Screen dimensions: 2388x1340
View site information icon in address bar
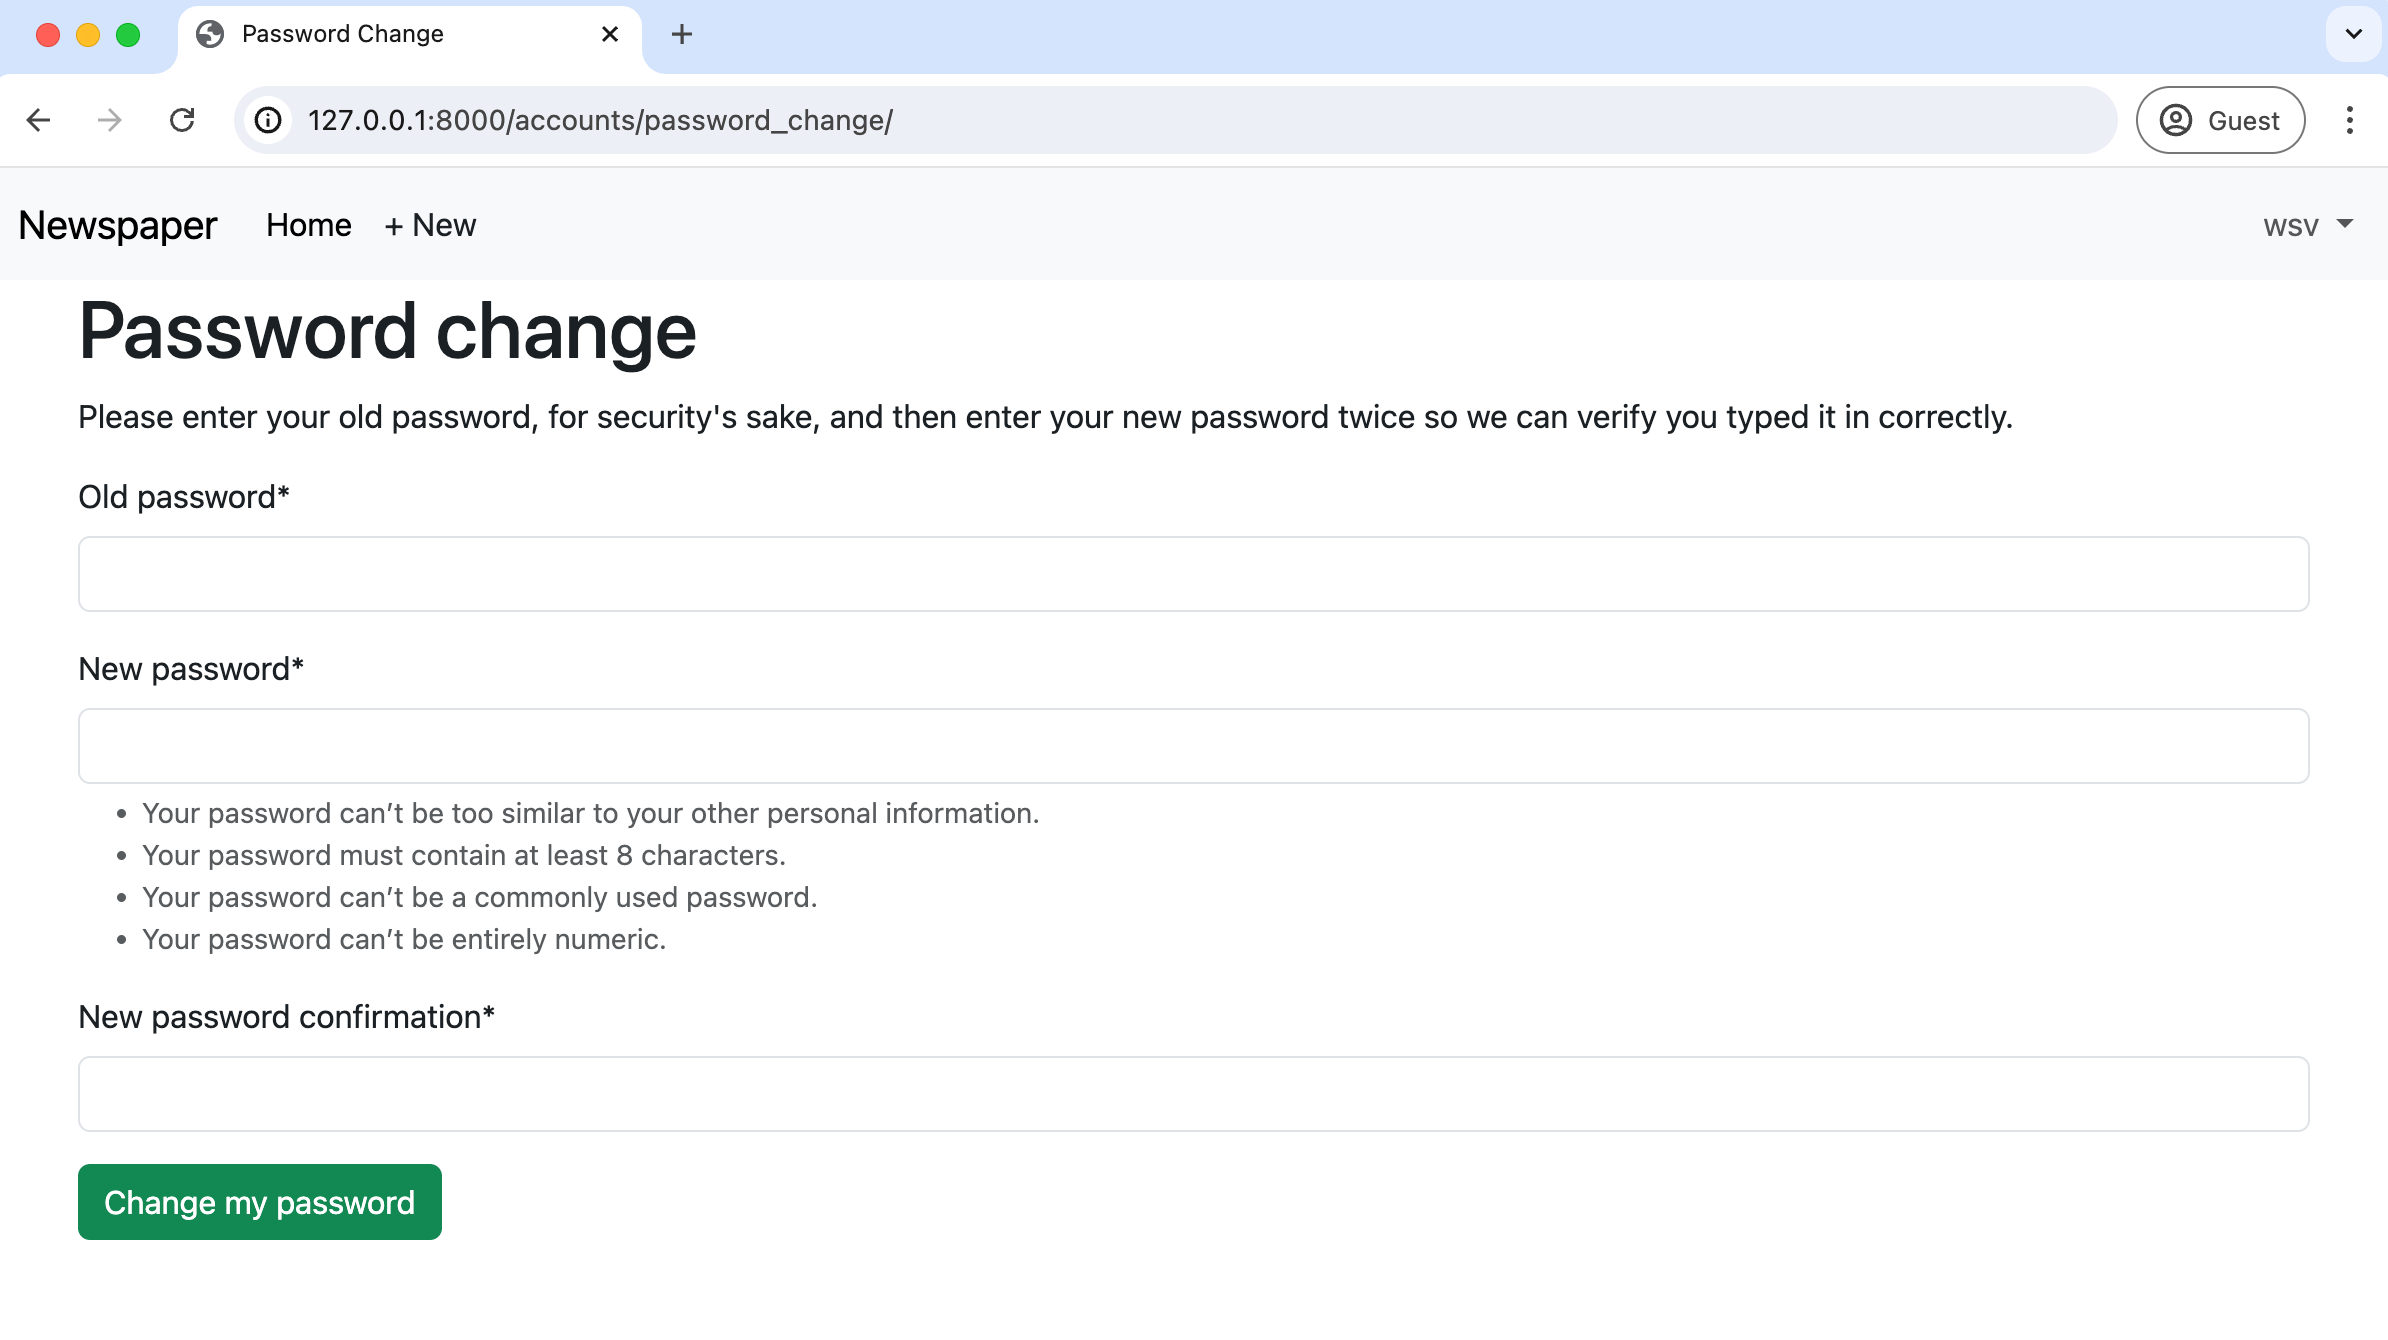tap(268, 120)
